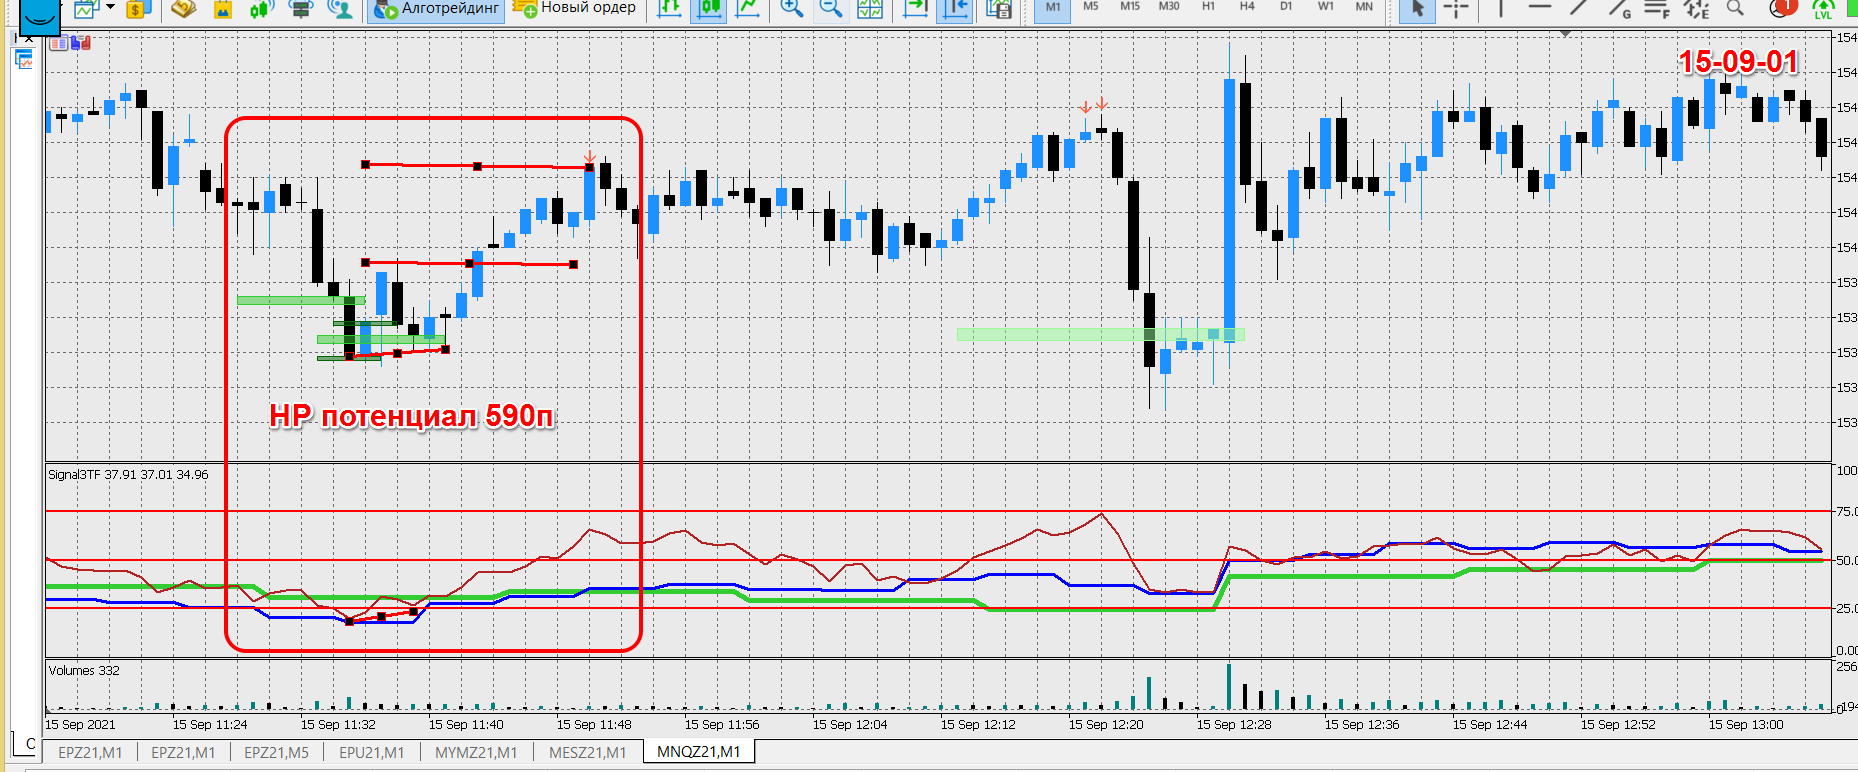Select the D1 timeframe
This screenshot has height=772, width=1858.
click(x=1286, y=6)
